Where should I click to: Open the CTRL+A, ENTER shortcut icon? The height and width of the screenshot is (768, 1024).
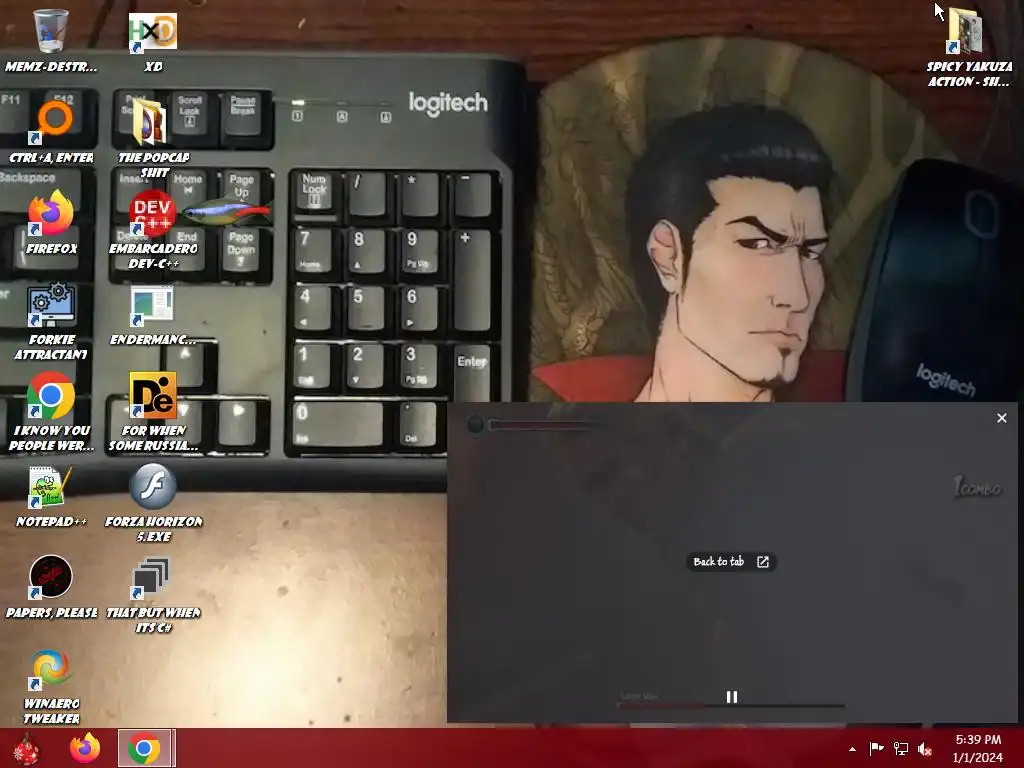tap(50, 121)
